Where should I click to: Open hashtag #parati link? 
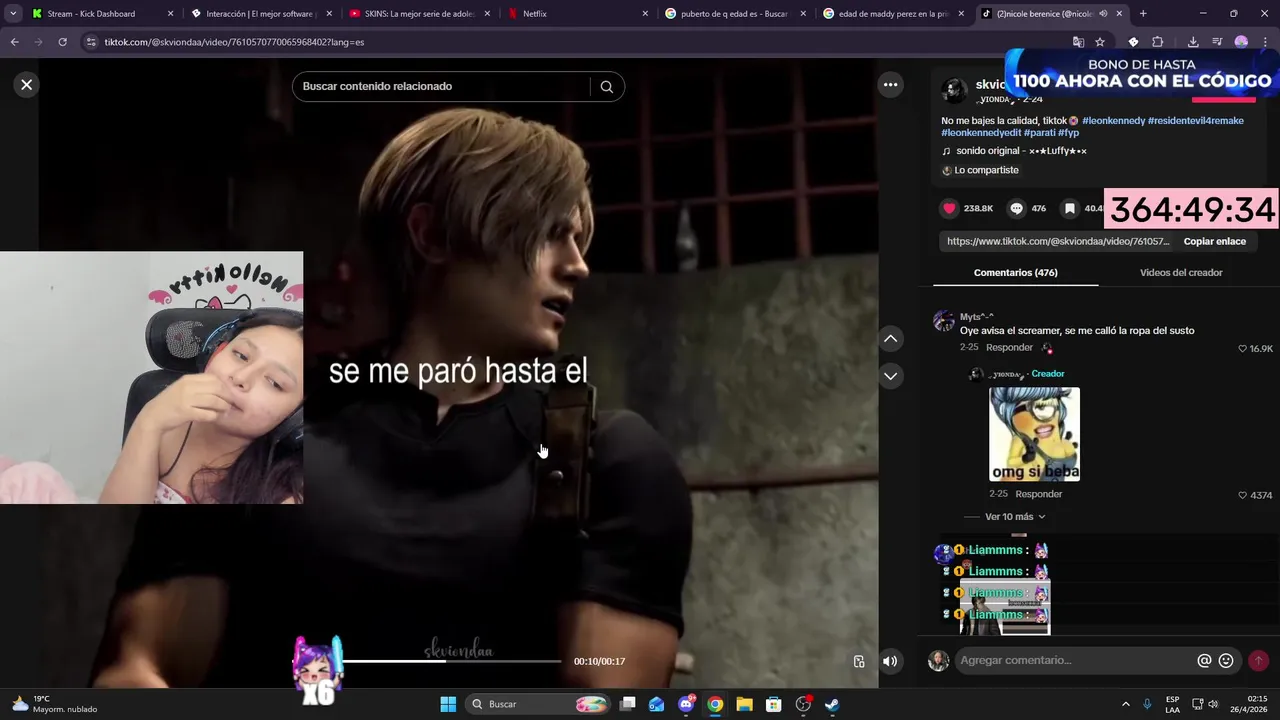[x=1039, y=132]
